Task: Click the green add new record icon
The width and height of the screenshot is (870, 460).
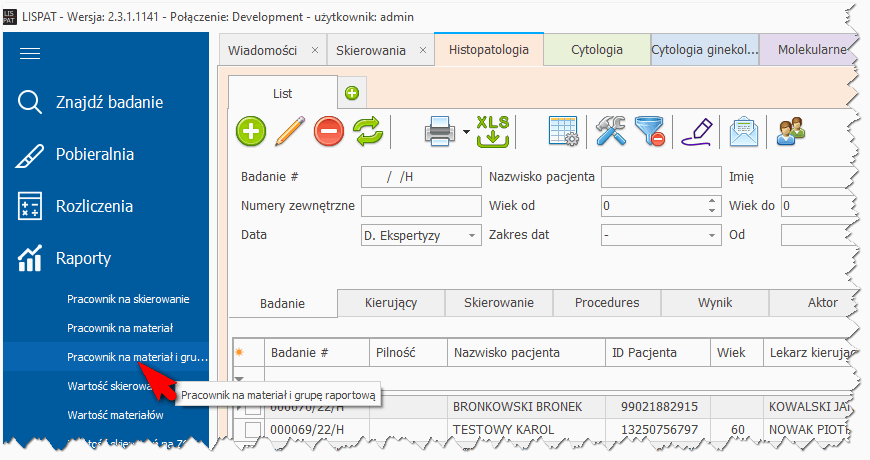Action: pyautogui.click(x=251, y=131)
